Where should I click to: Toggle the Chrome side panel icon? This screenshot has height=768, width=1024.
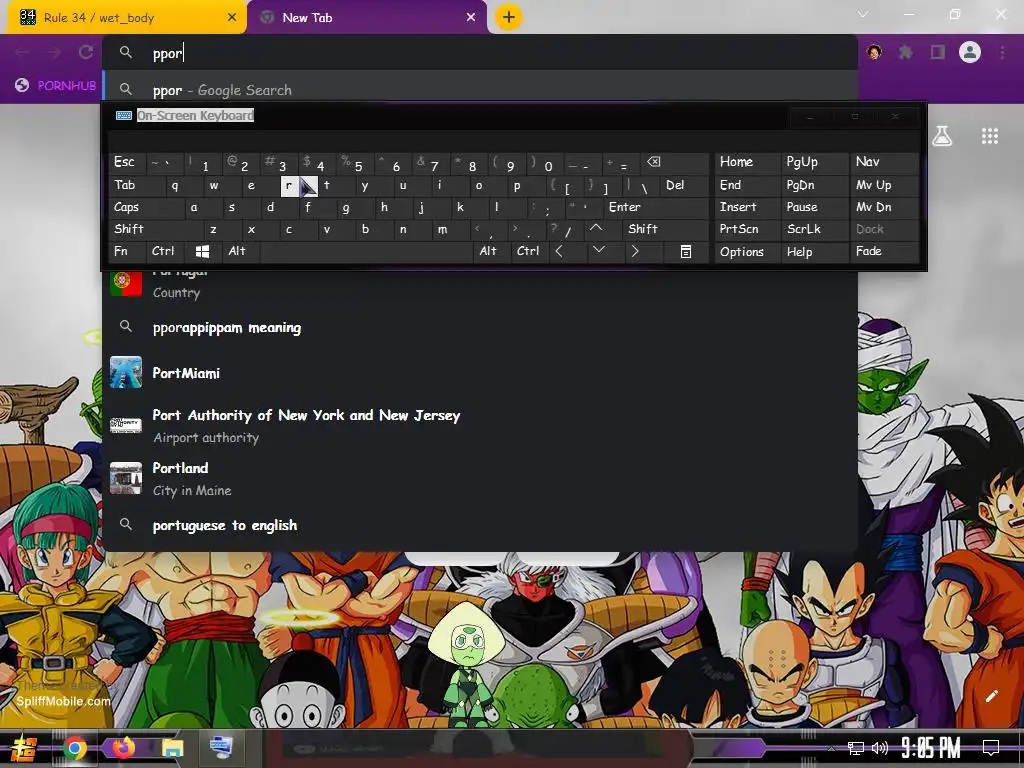coord(938,52)
